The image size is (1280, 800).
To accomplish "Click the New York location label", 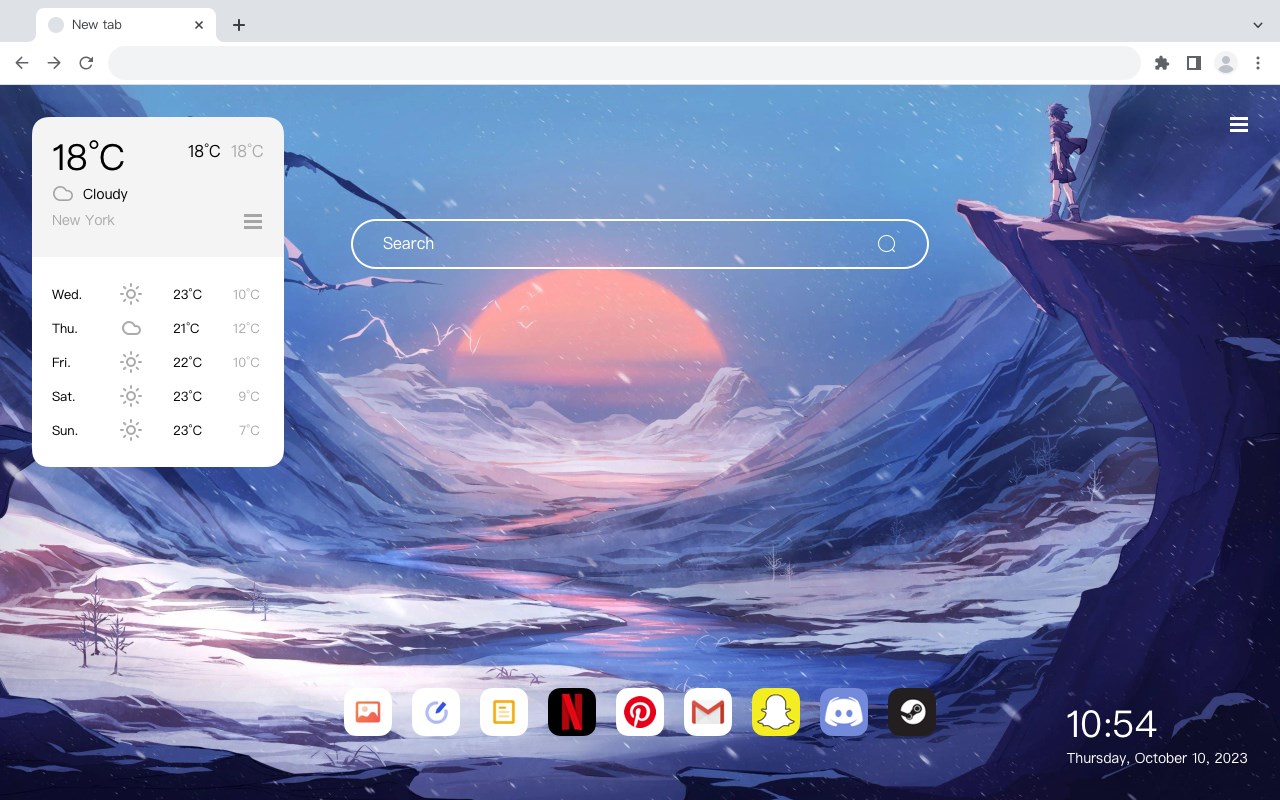I will click(83, 220).
